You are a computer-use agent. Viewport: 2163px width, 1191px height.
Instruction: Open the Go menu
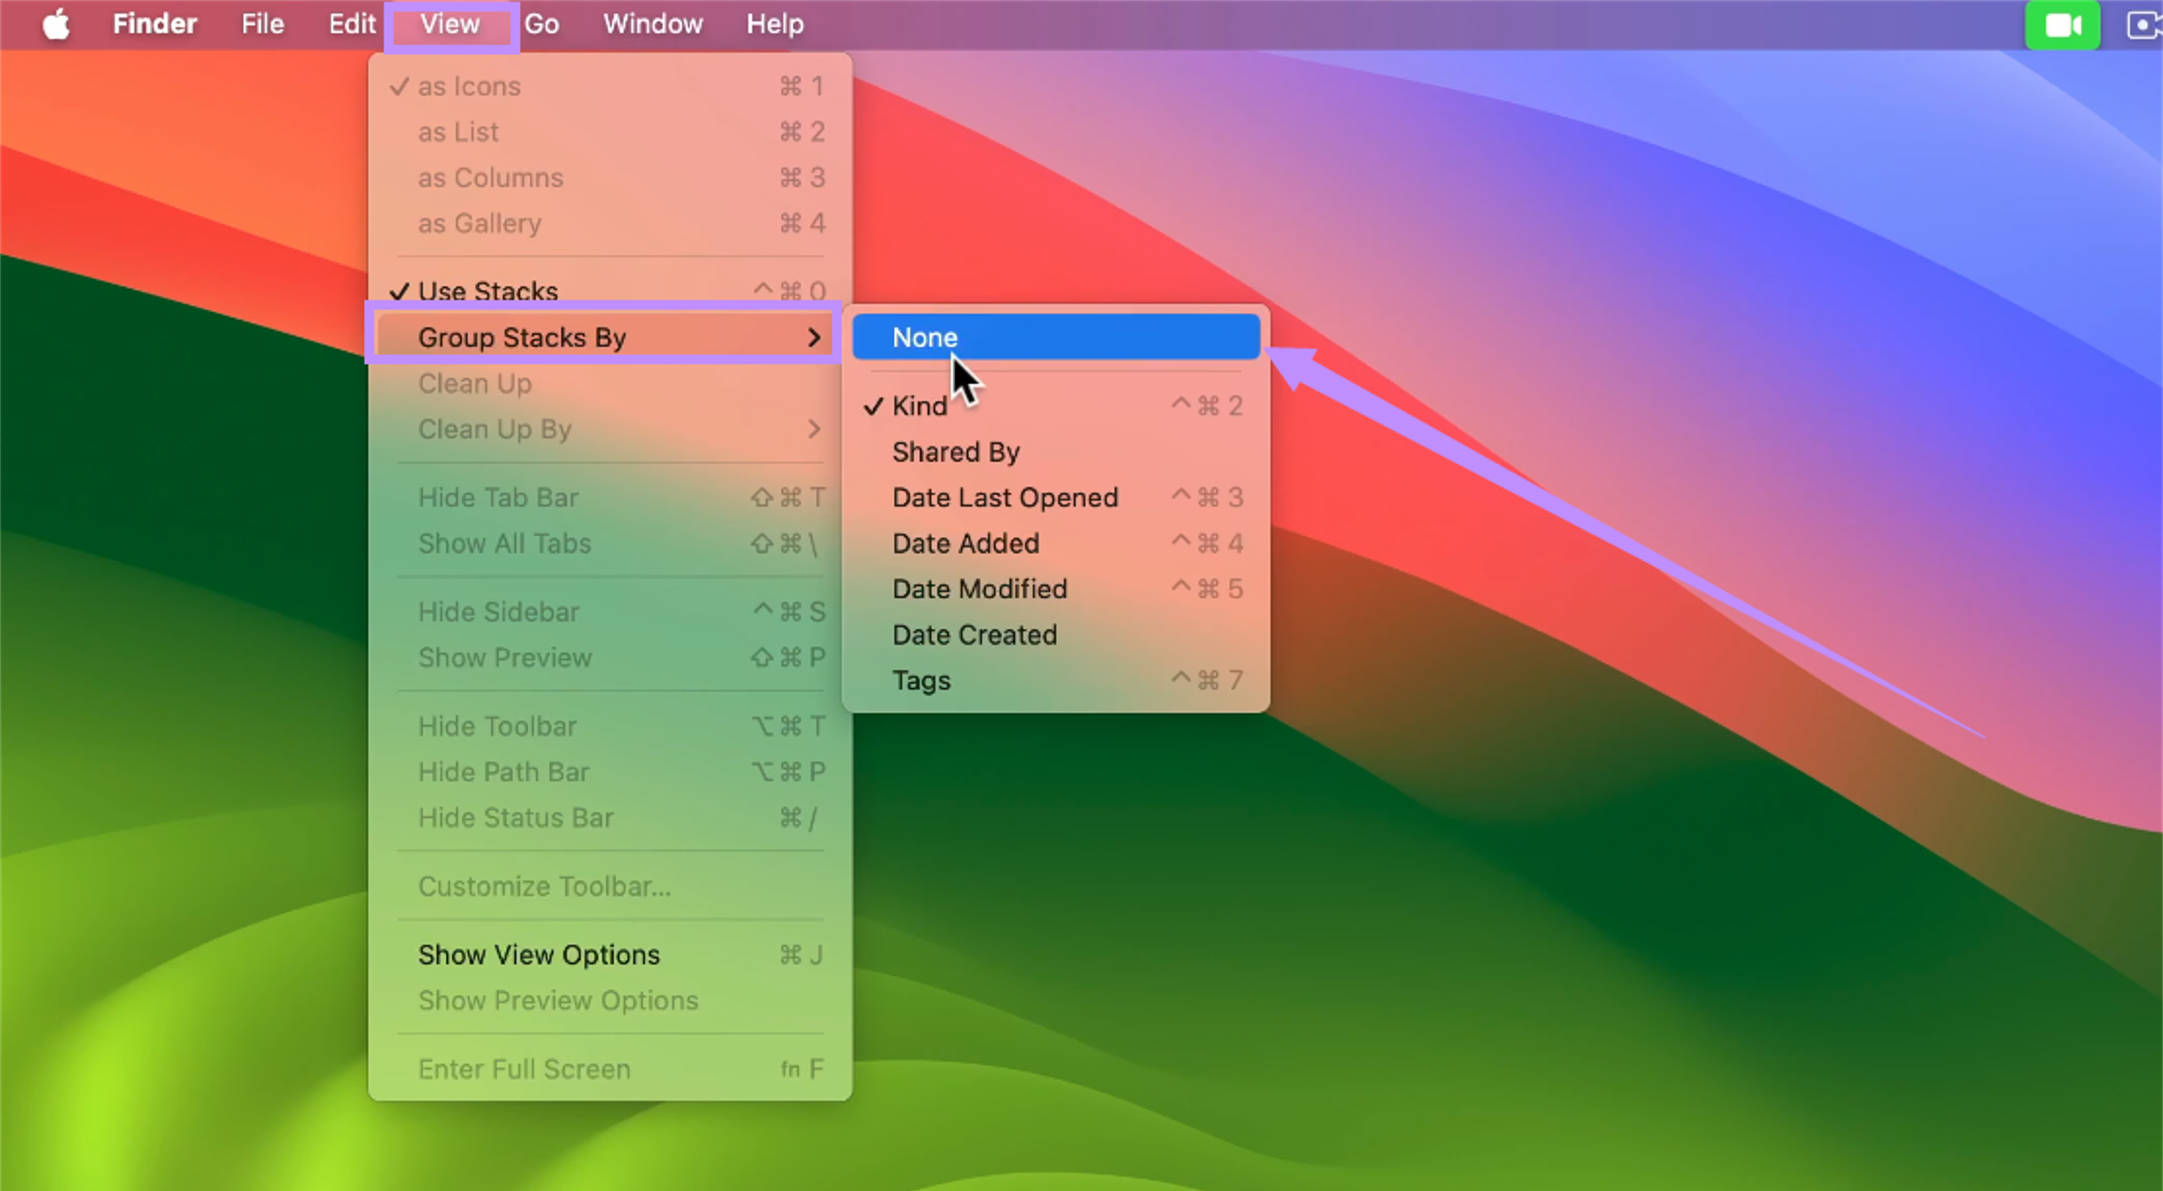coord(541,24)
